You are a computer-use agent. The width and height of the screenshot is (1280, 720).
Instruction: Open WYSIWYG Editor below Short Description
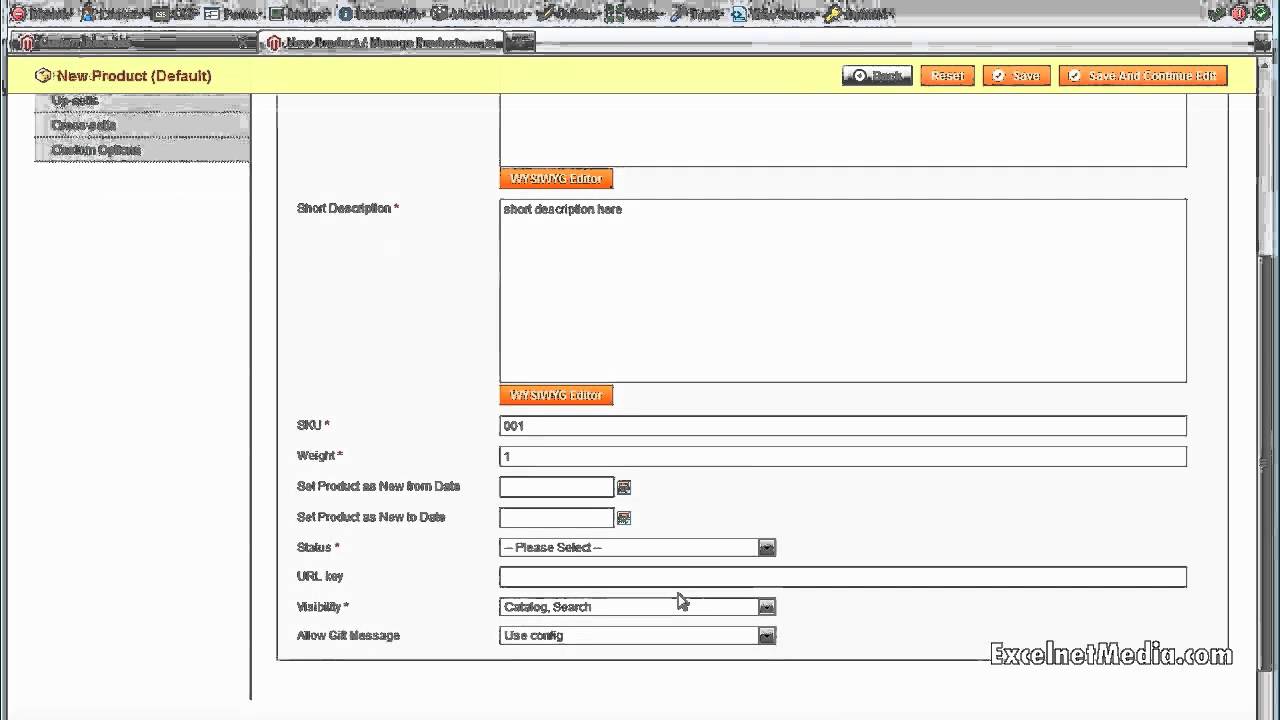556,395
